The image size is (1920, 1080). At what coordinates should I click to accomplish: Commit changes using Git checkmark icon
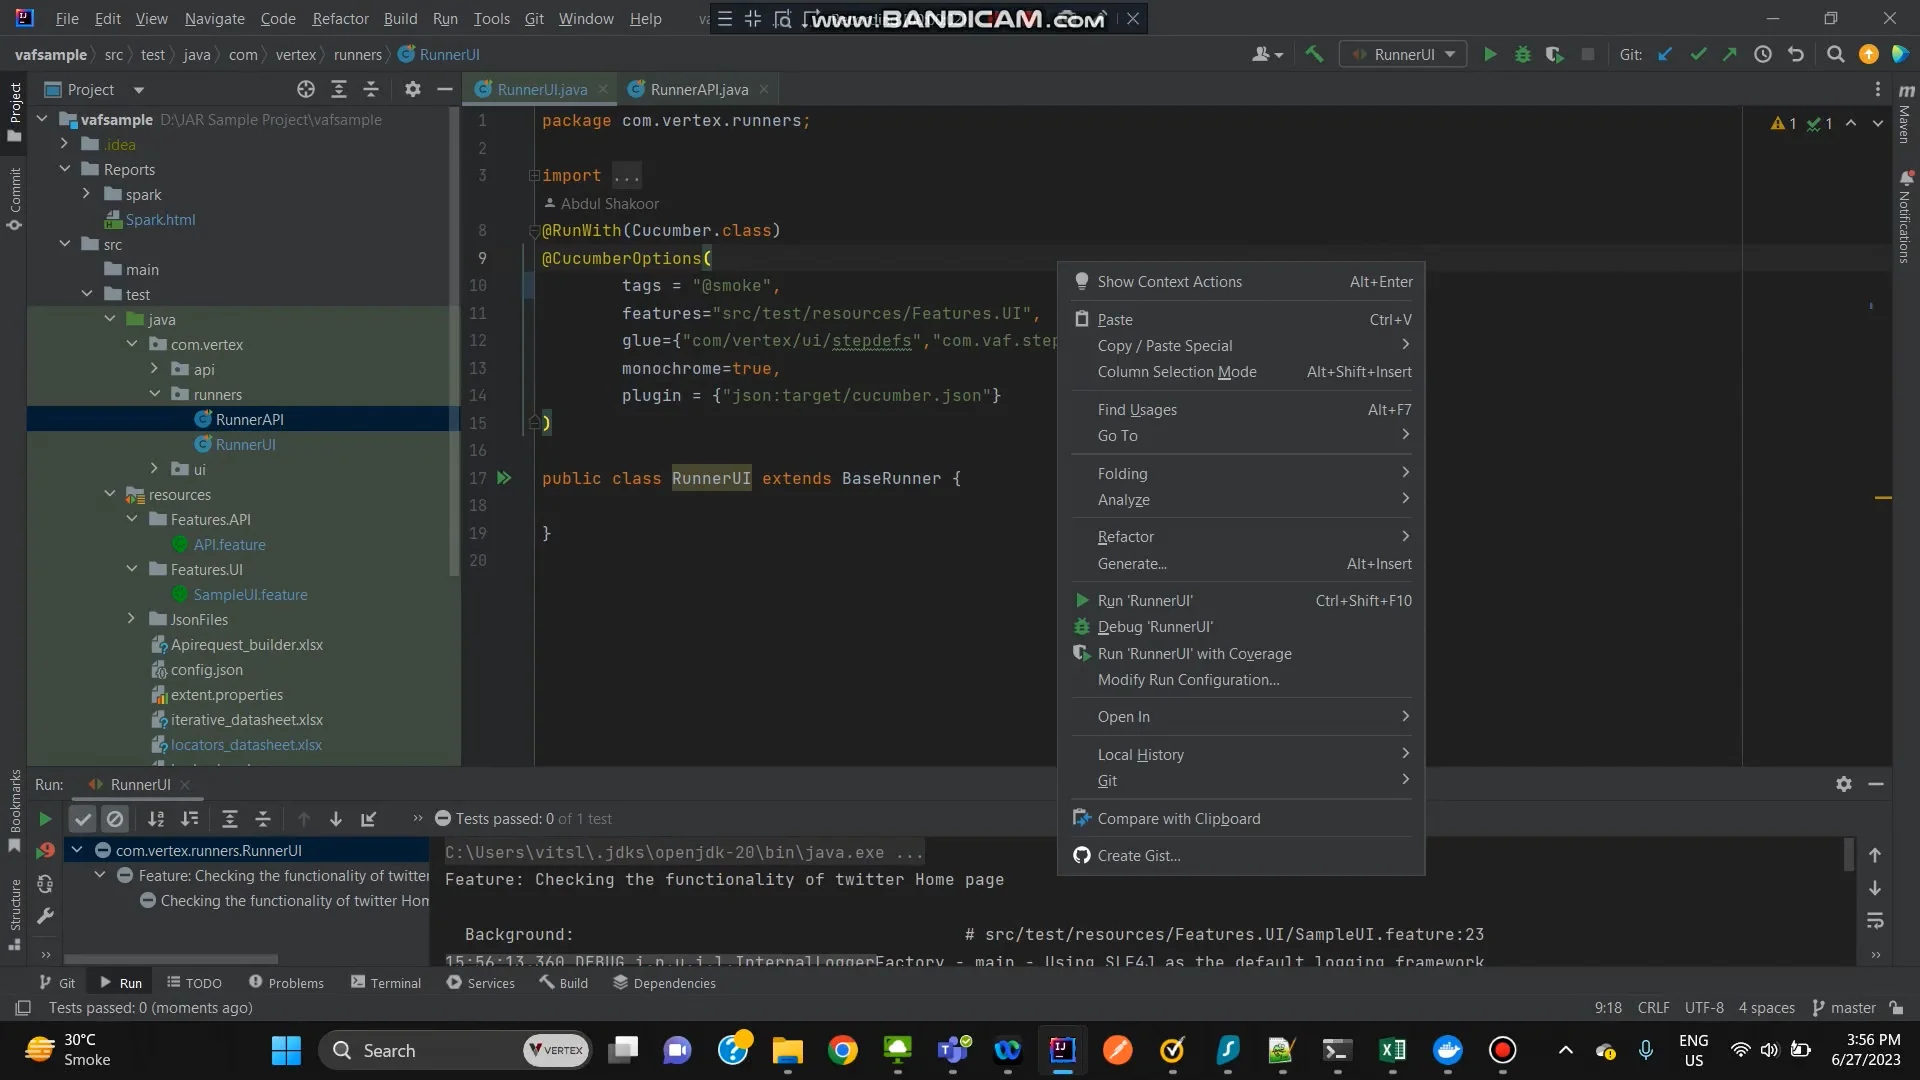pos(1698,55)
